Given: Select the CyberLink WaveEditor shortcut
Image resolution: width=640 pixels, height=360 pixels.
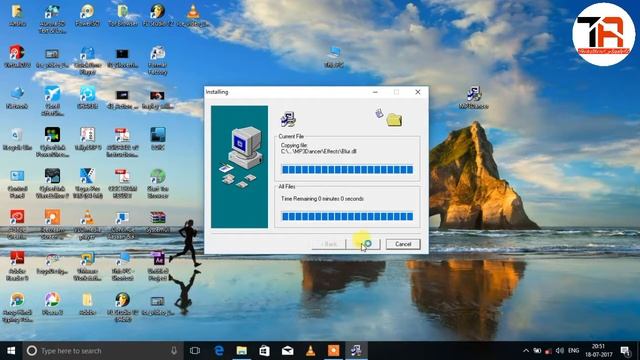Looking at the screenshot, I should point(52,184).
